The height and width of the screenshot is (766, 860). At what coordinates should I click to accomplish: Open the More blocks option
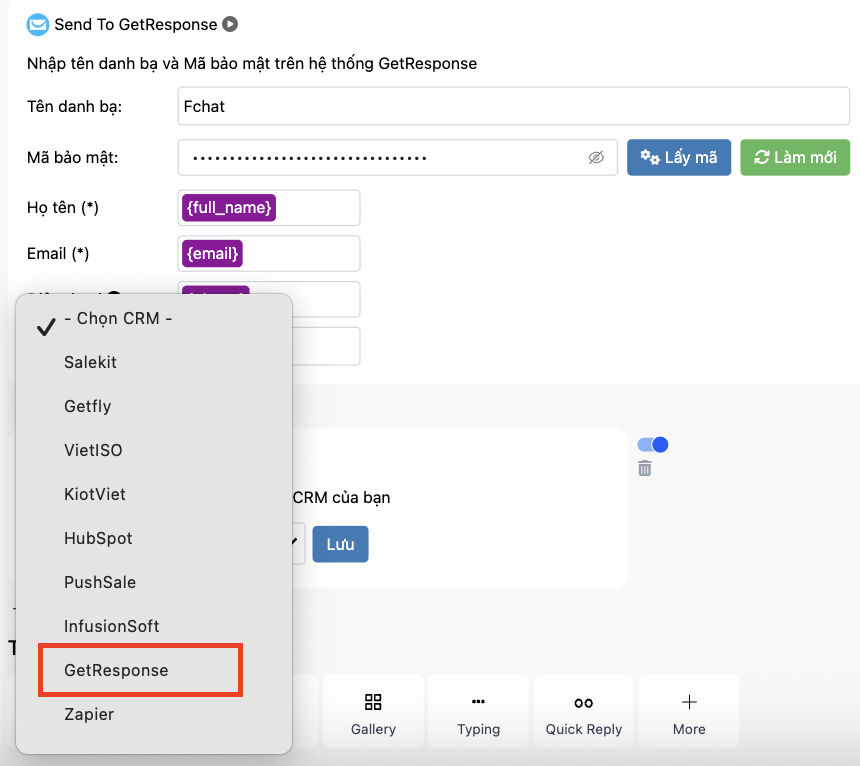pyautogui.click(x=689, y=712)
